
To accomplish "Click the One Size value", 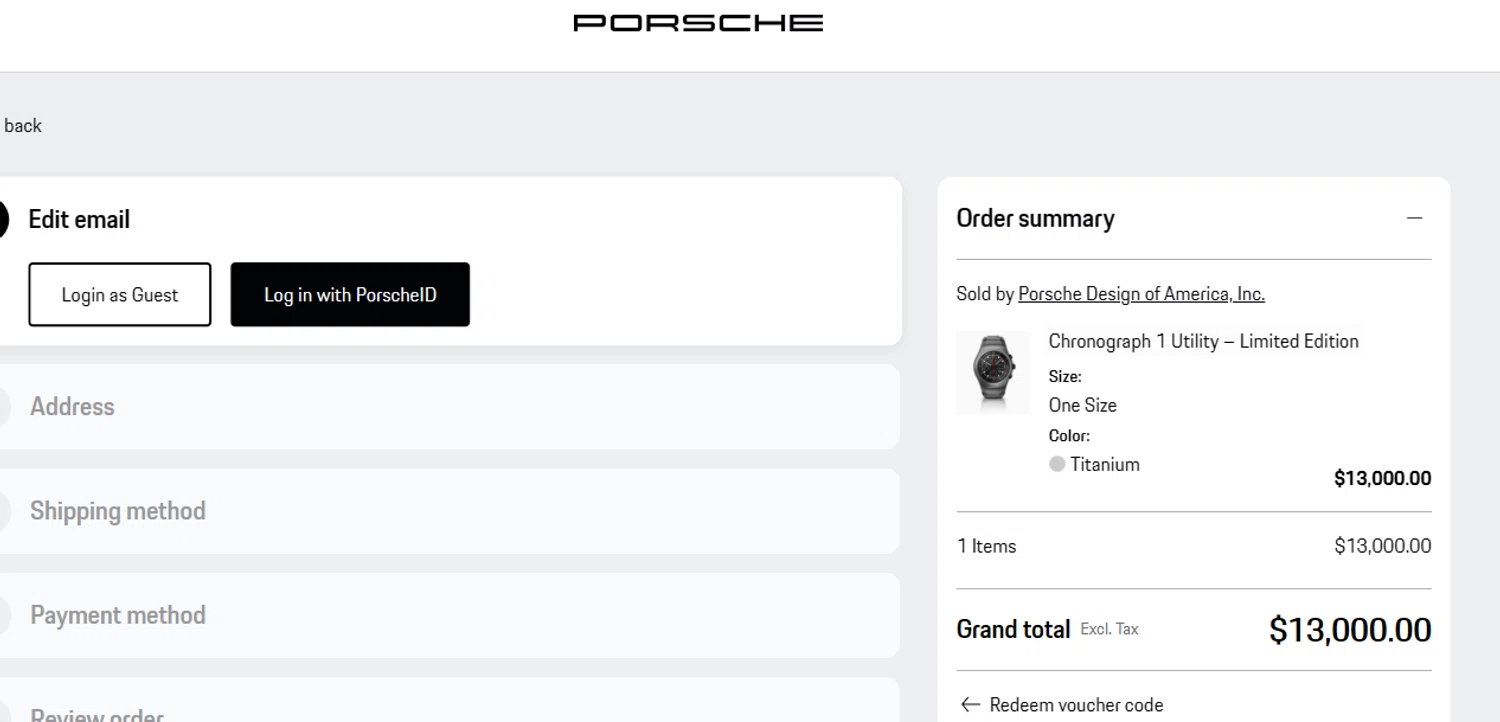I will pyautogui.click(x=1082, y=405).
